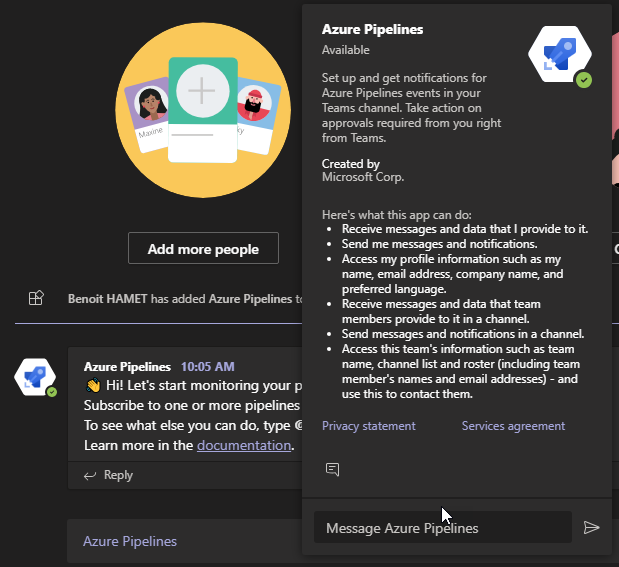Click the send message arrow icon
Image resolution: width=619 pixels, height=567 pixels.
pos(591,527)
